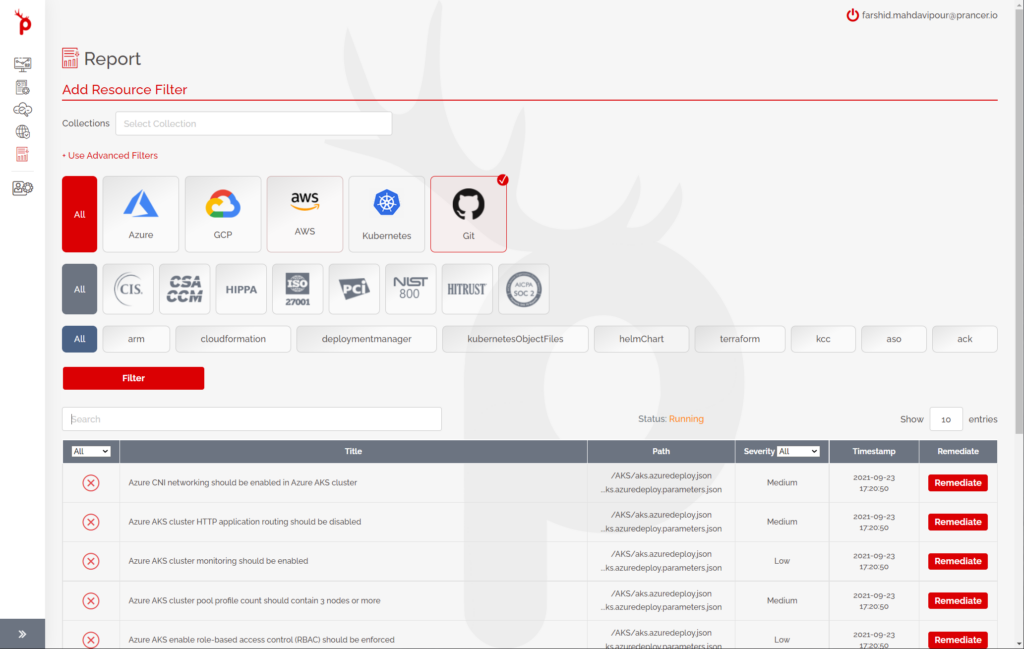Image resolution: width=1024 pixels, height=649 pixels.
Task: Click the globe icon in the left sidebar
Action: [22, 132]
